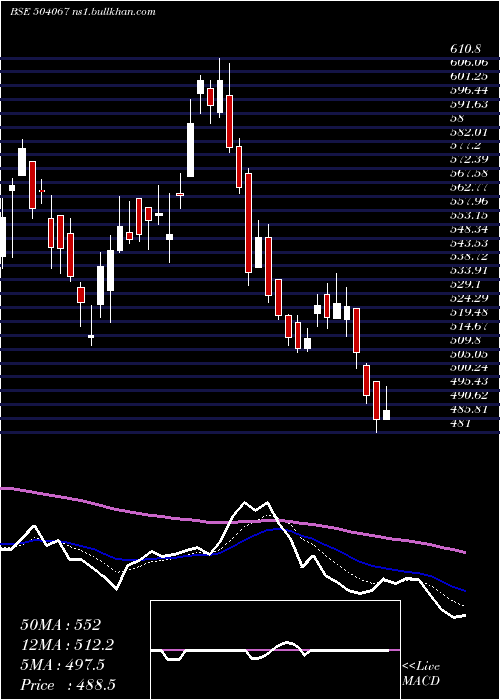The height and width of the screenshot is (700, 500).
Task: Click the 481 price level label
Action: pyautogui.click(x=460, y=422)
